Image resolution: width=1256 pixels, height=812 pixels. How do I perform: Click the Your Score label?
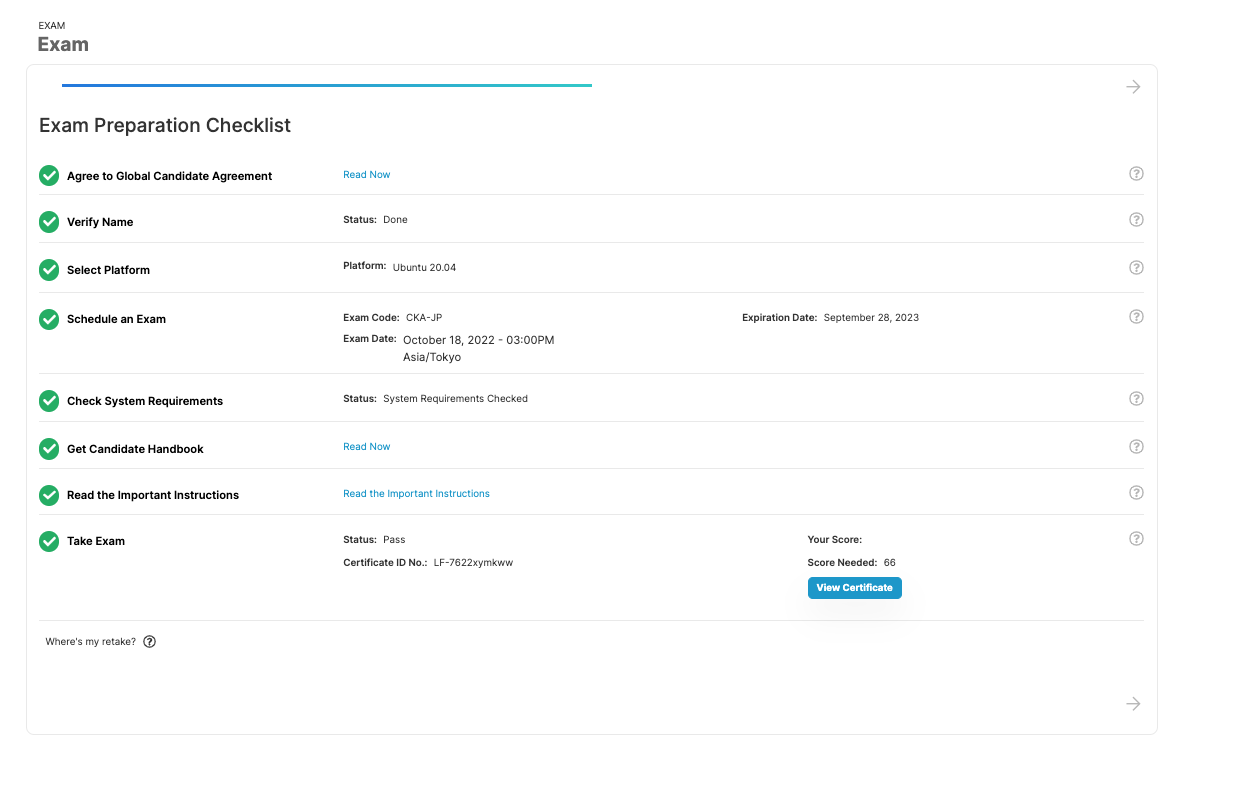(835, 540)
